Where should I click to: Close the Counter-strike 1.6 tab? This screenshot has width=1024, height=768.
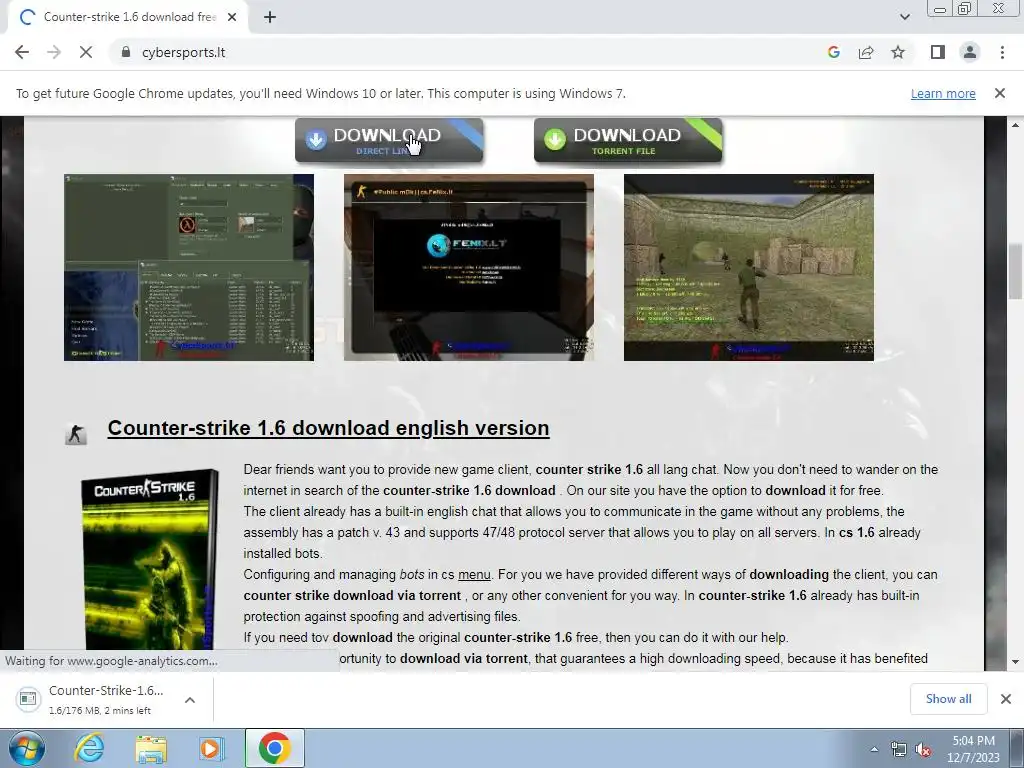click(x=232, y=17)
